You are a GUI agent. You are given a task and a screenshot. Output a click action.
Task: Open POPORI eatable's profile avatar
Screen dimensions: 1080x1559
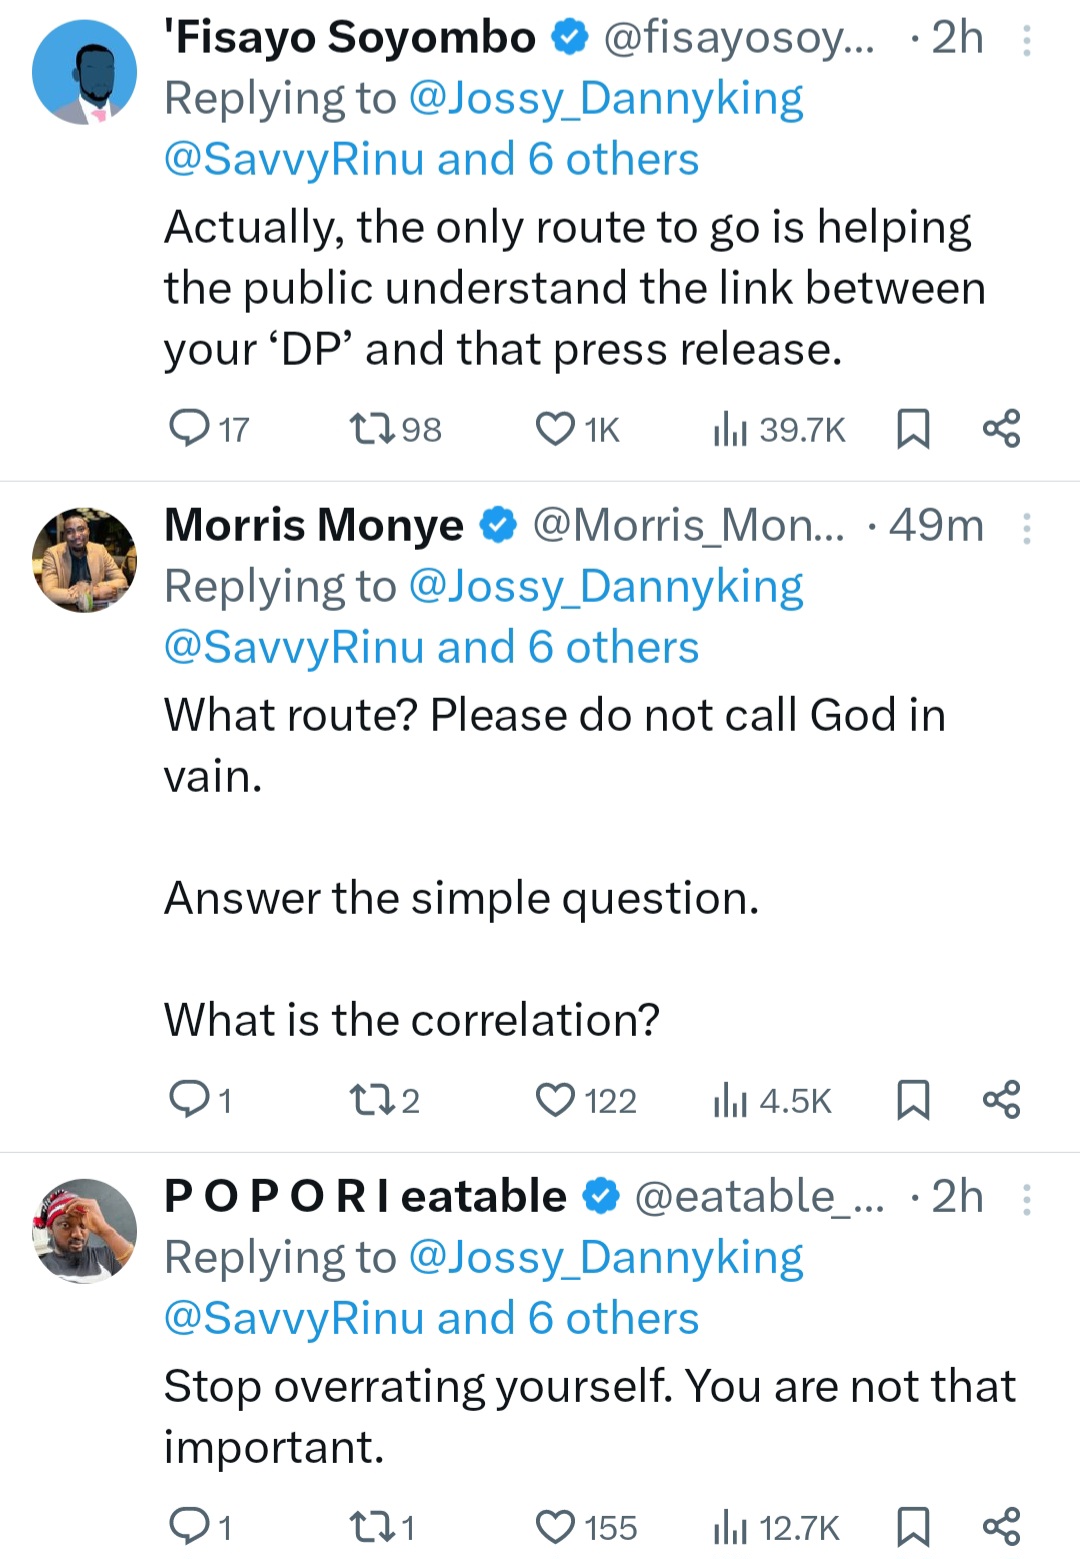(85, 1231)
